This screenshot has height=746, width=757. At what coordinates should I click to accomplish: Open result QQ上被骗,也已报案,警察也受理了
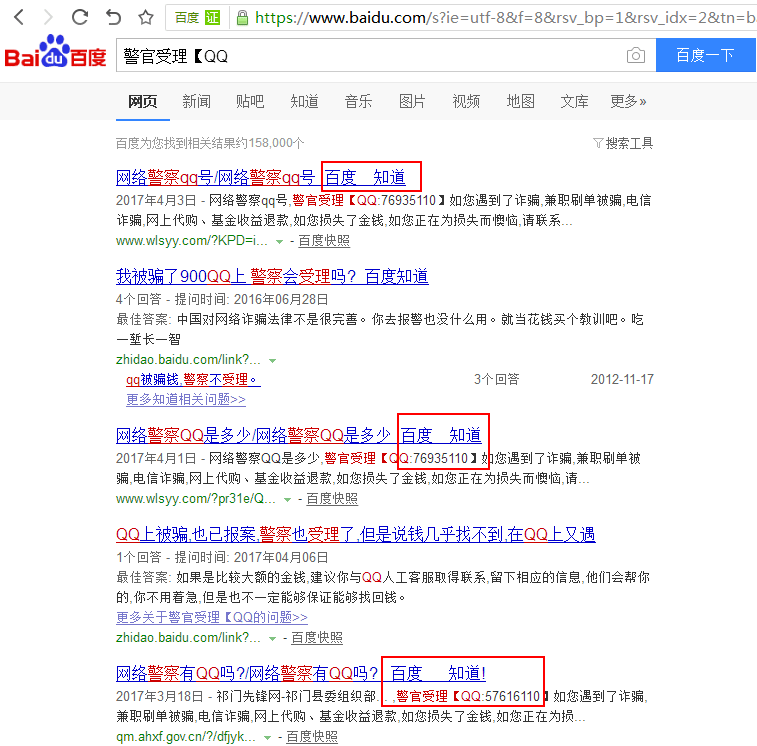pyautogui.click(x=356, y=535)
